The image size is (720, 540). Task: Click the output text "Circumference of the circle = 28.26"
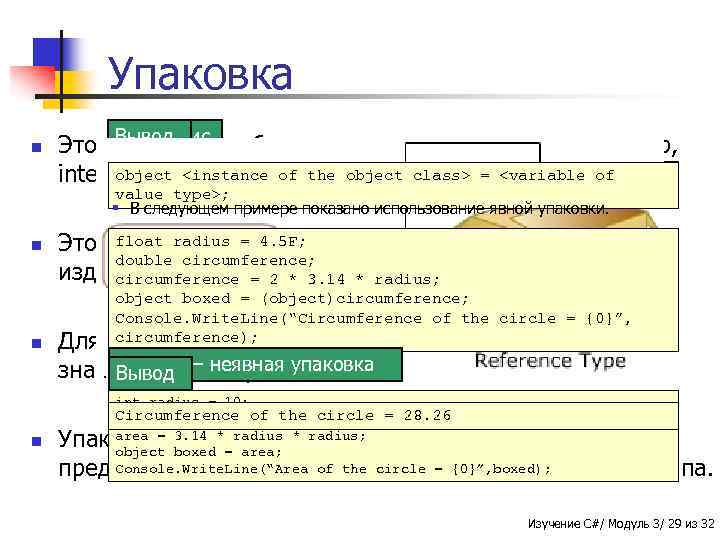coord(283,416)
